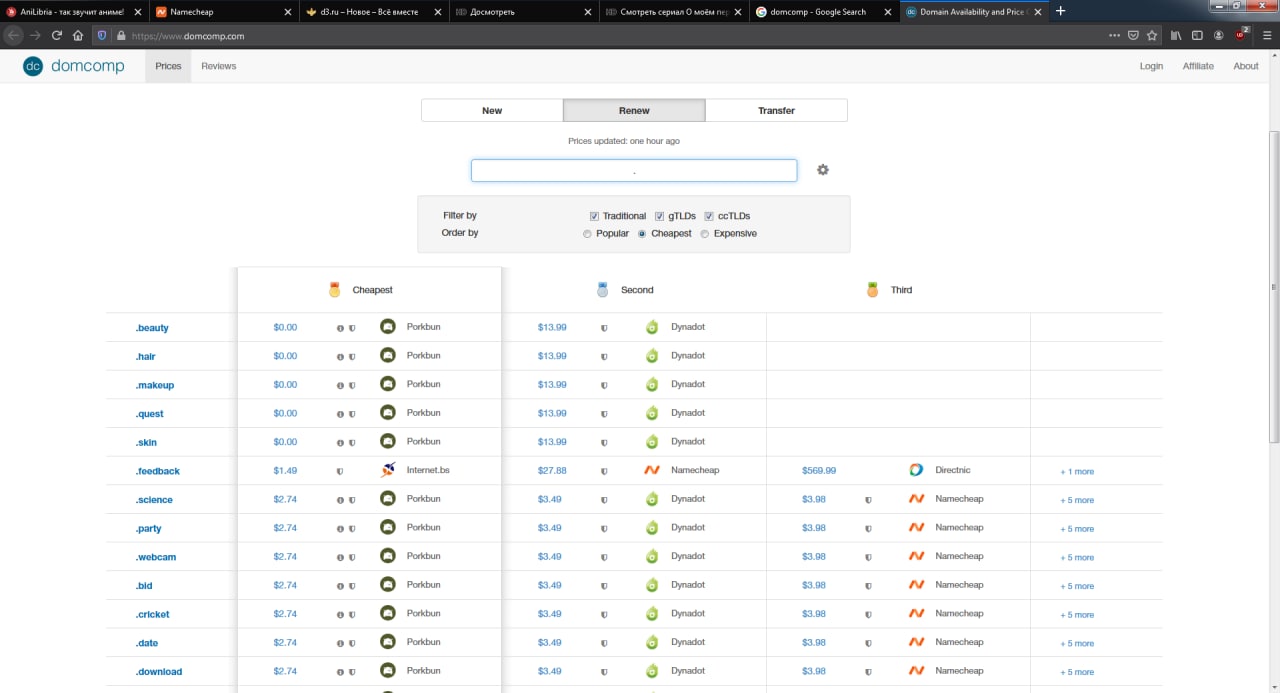Switch to the Namecheap browser tab

(x=225, y=11)
